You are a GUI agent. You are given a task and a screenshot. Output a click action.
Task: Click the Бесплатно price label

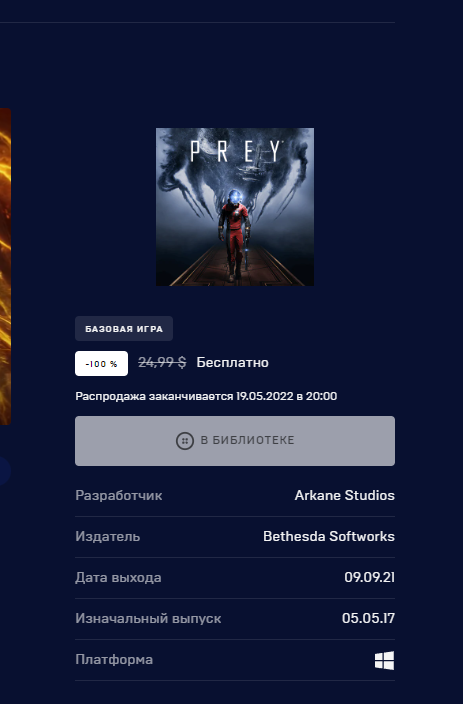[x=233, y=362]
